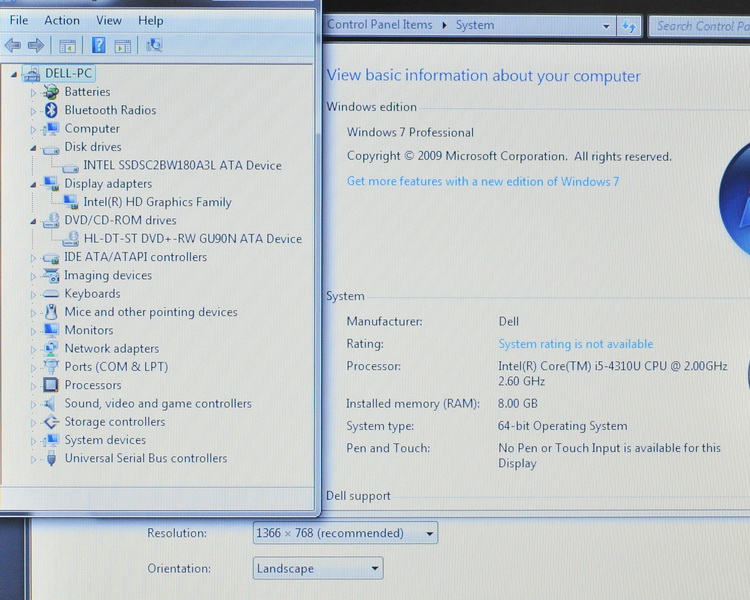Click the Windows 7 Professional text
The height and width of the screenshot is (600, 750).
point(410,133)
